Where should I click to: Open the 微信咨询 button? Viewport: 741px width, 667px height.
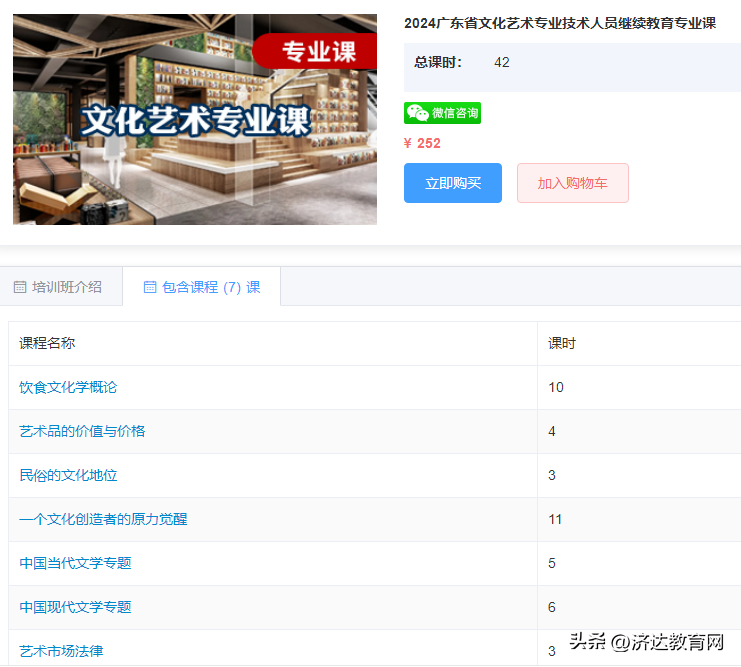(442, 113)
